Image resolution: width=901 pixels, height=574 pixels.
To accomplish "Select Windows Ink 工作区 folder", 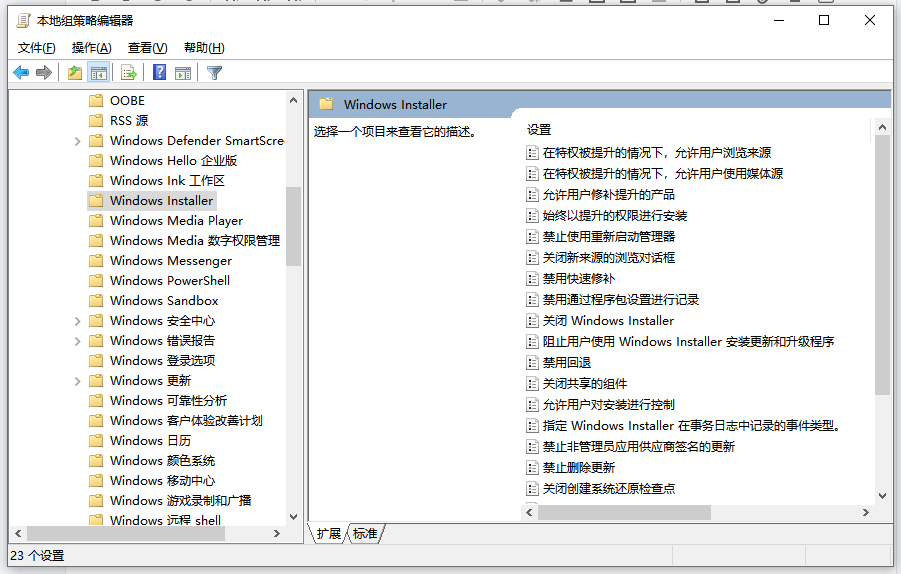I will tap(167, 180).
